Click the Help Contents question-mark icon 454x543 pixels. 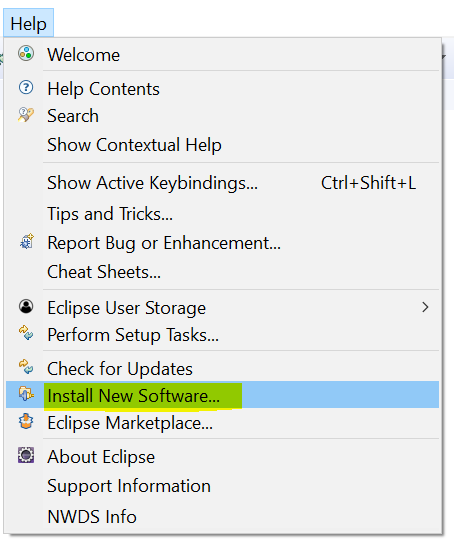click(x=26, y=87)
